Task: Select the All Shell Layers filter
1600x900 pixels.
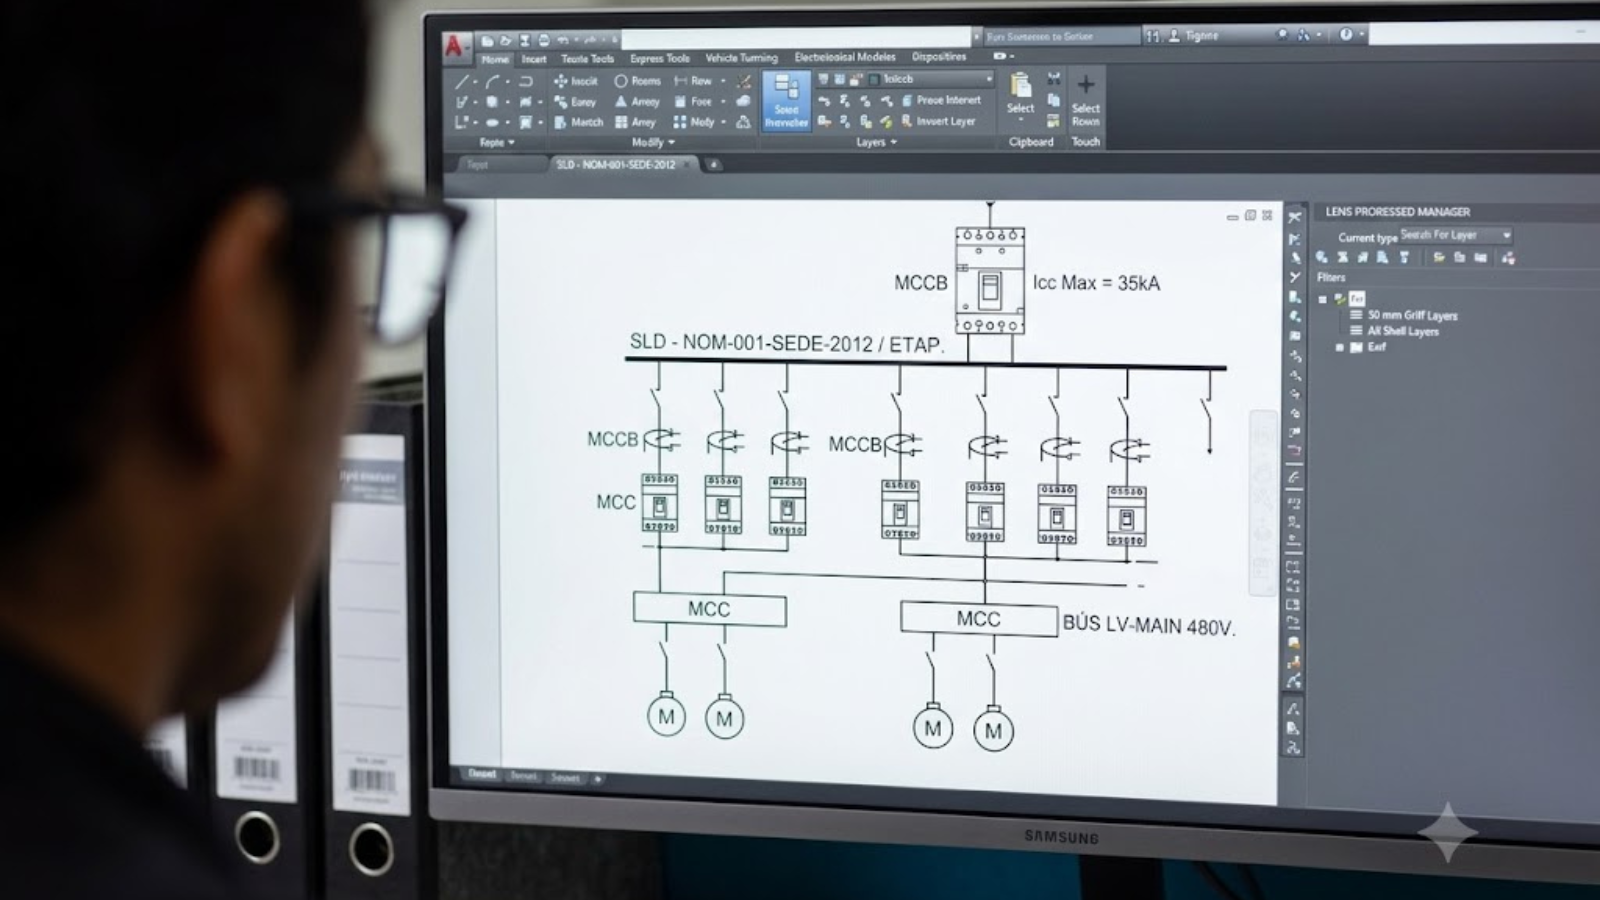Action: point(1403,331)
